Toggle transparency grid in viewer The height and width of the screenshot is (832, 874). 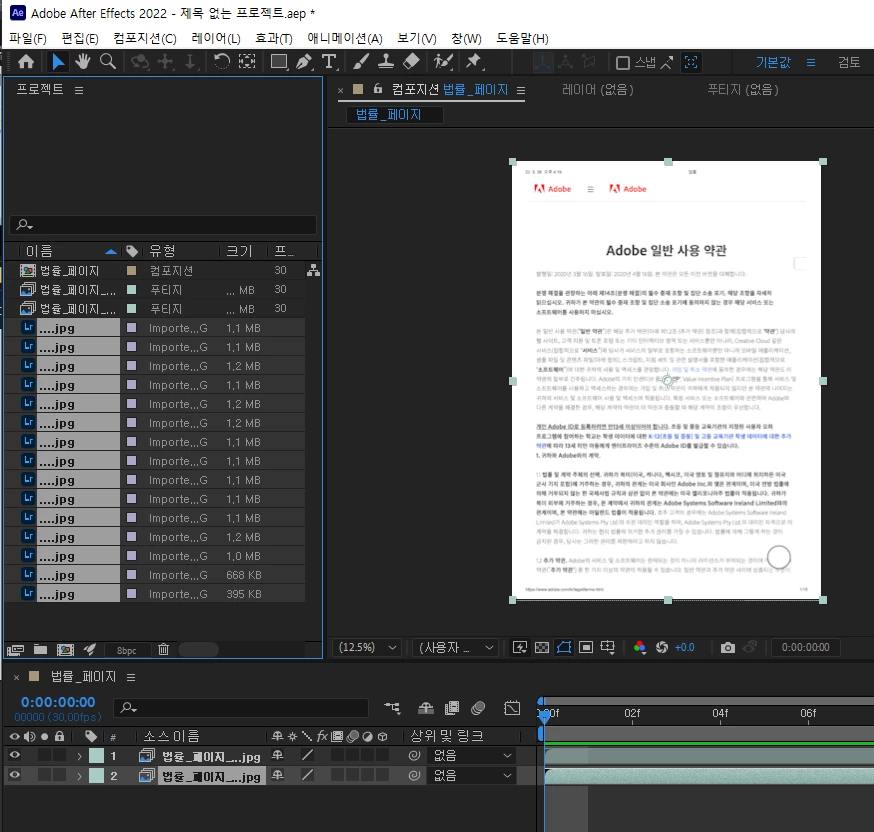(542, 647)
